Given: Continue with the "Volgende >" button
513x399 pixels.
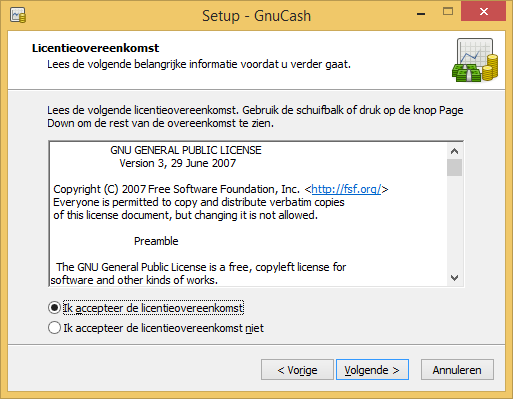Looking at the screenshot, I should (372, 370).
